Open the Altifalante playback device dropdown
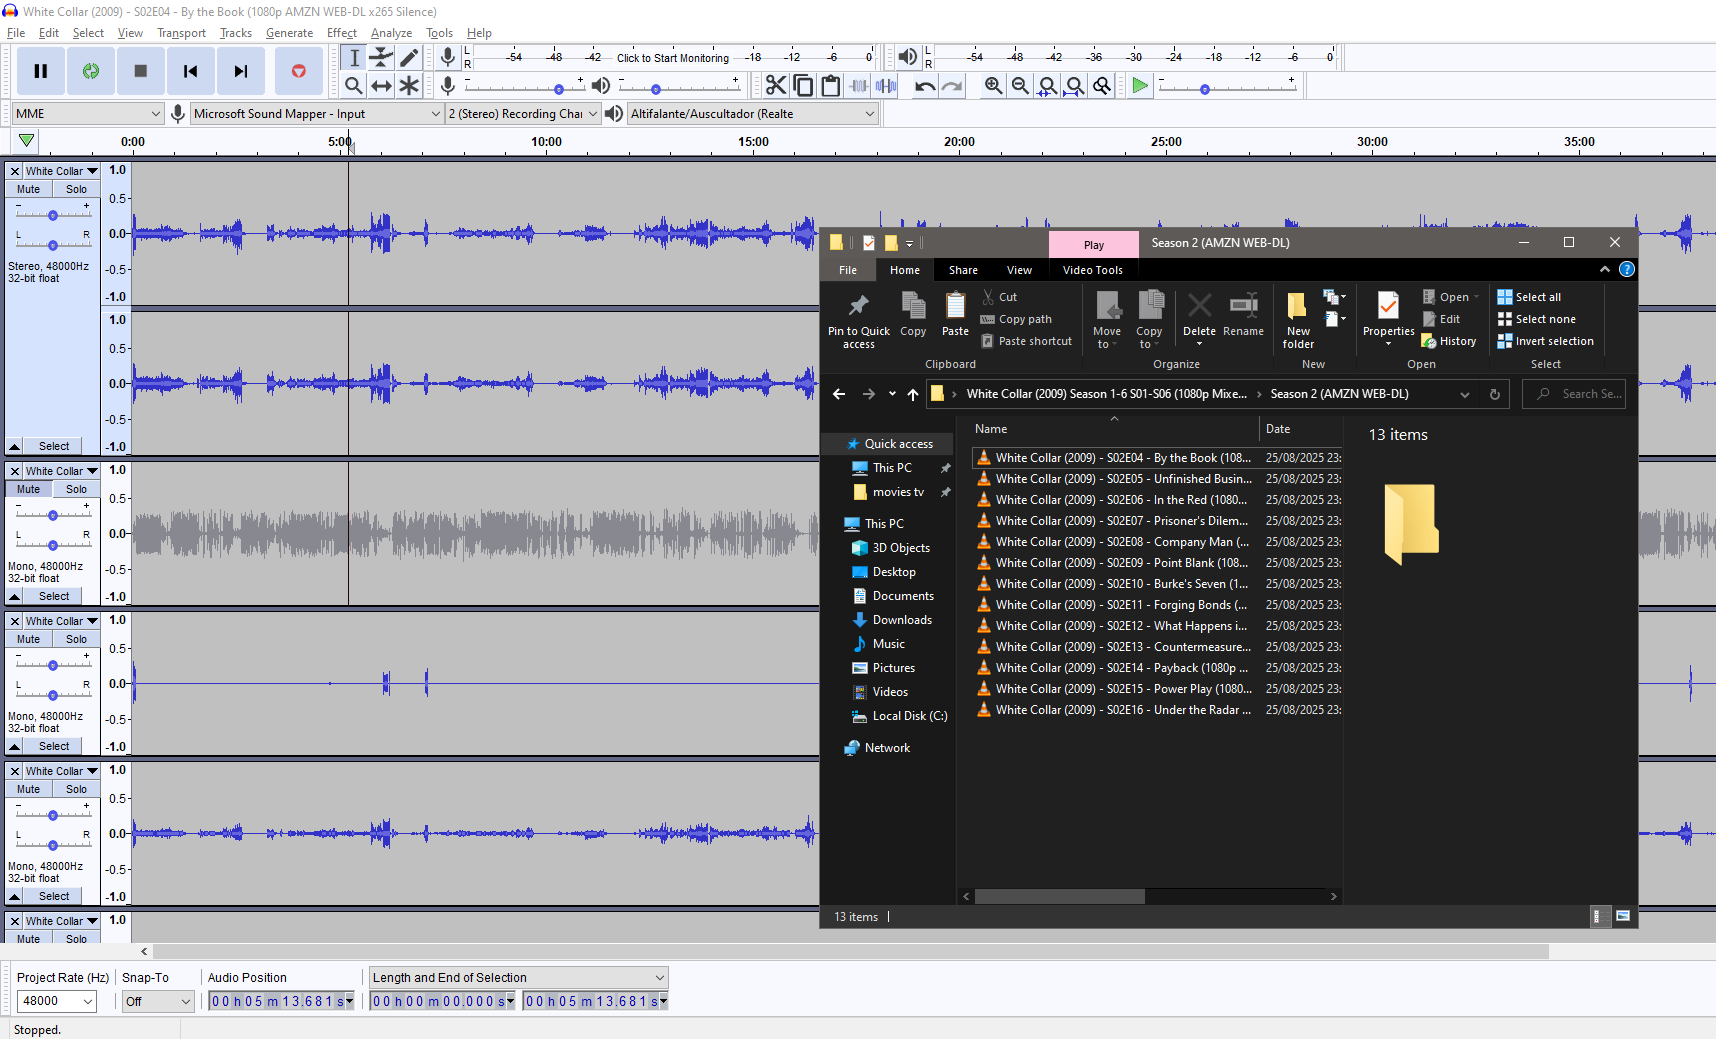The width and height of the screenshot is (1716, 1039). [753, 114]
